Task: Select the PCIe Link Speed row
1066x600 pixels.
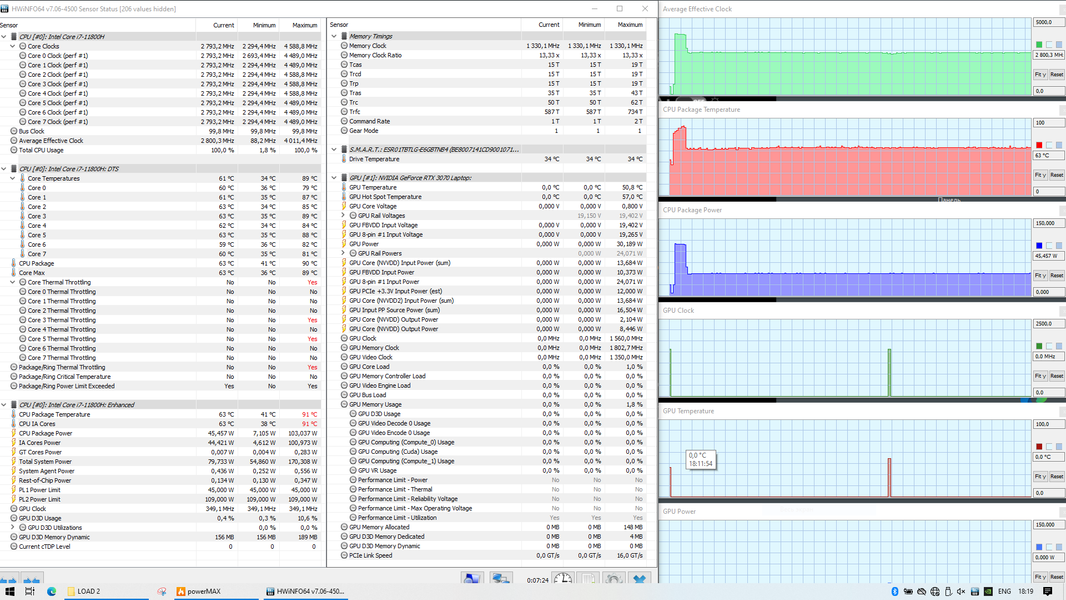Action: pos(493,556)
